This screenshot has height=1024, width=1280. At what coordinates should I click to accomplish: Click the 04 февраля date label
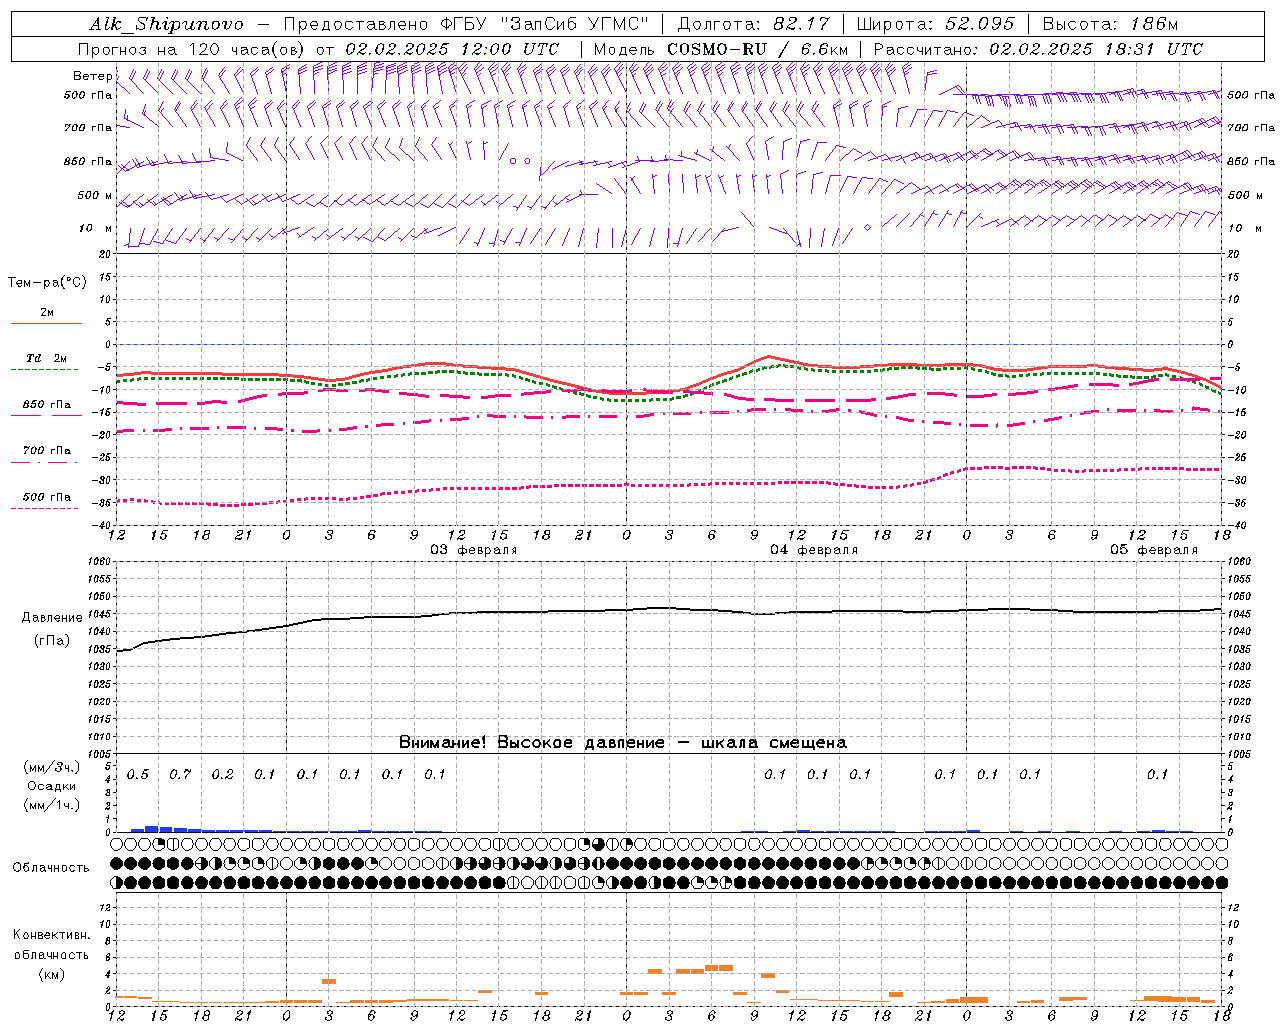[814, 550]
